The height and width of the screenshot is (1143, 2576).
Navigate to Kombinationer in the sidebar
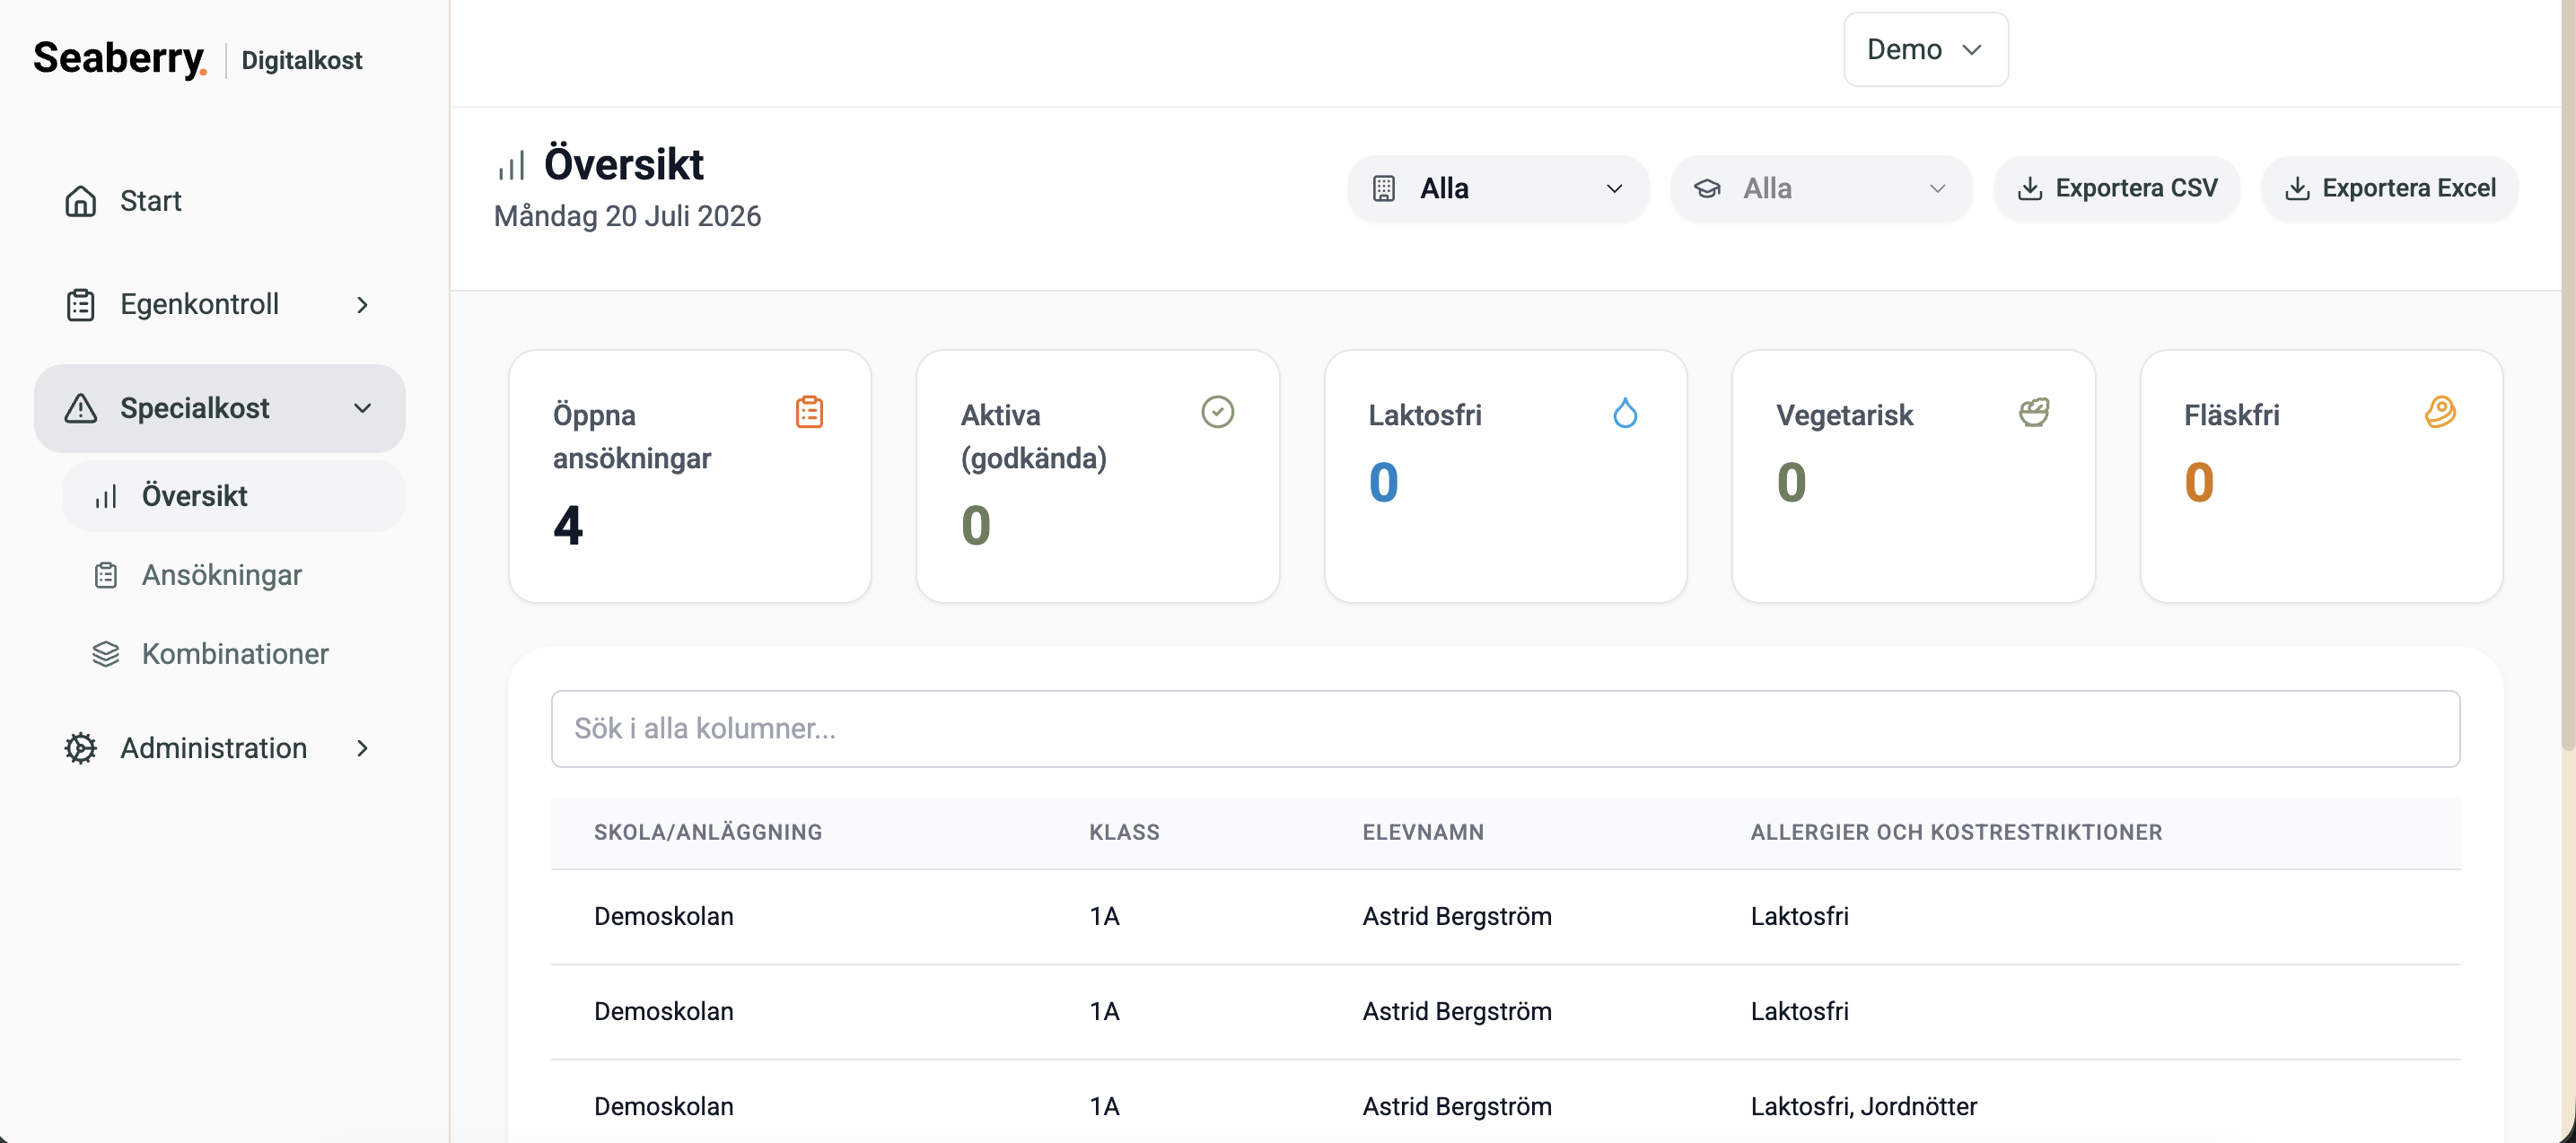coord(234,654)
